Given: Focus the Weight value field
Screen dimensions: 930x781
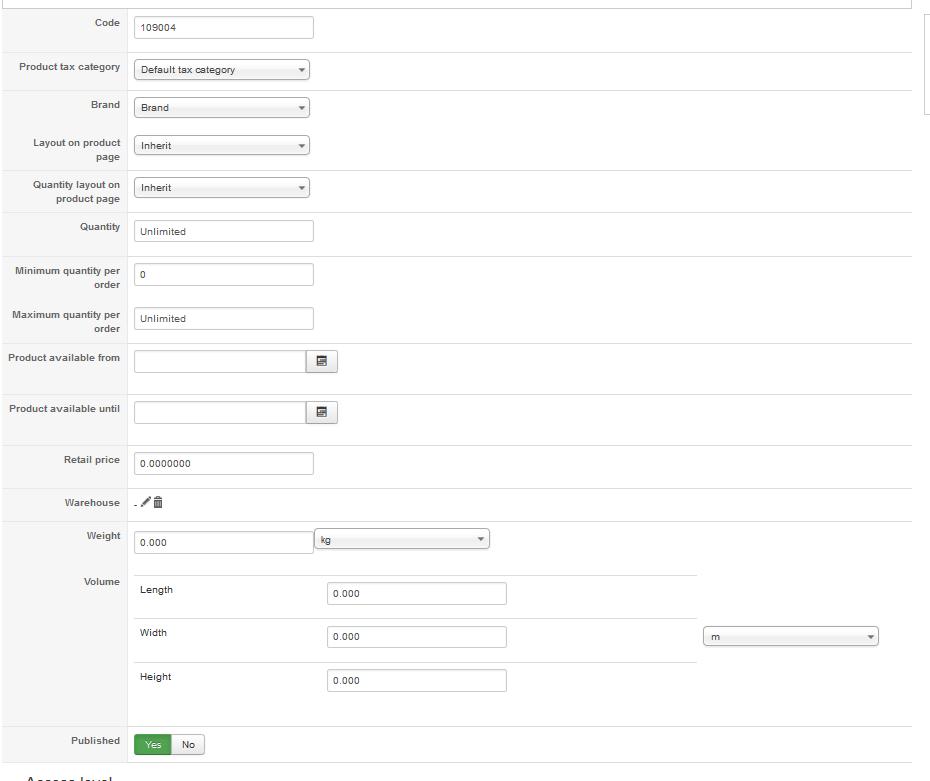Looking at the screenshot, I should pyautogui.click(x=223, y=543).
